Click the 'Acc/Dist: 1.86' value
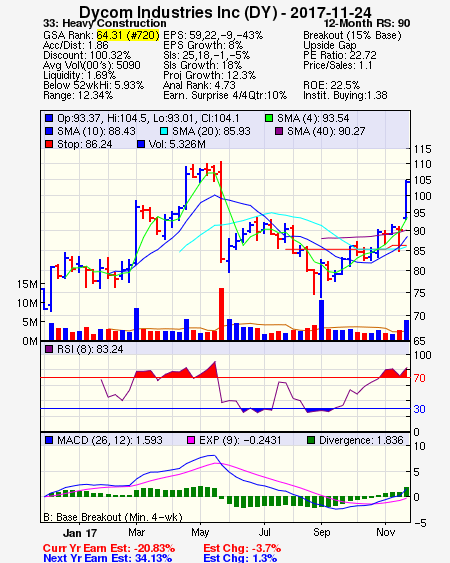 point(76,45)
